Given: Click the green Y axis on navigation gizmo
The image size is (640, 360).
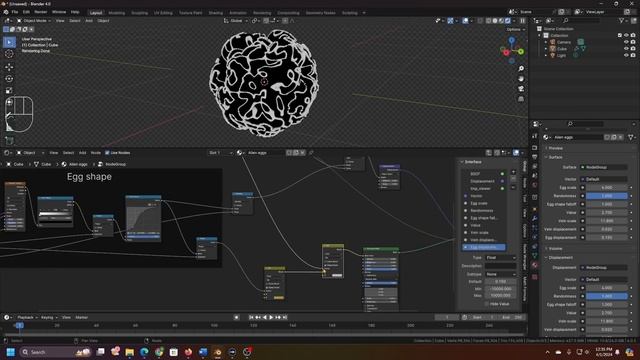Looking at the screenshot, I should (521, 51).
